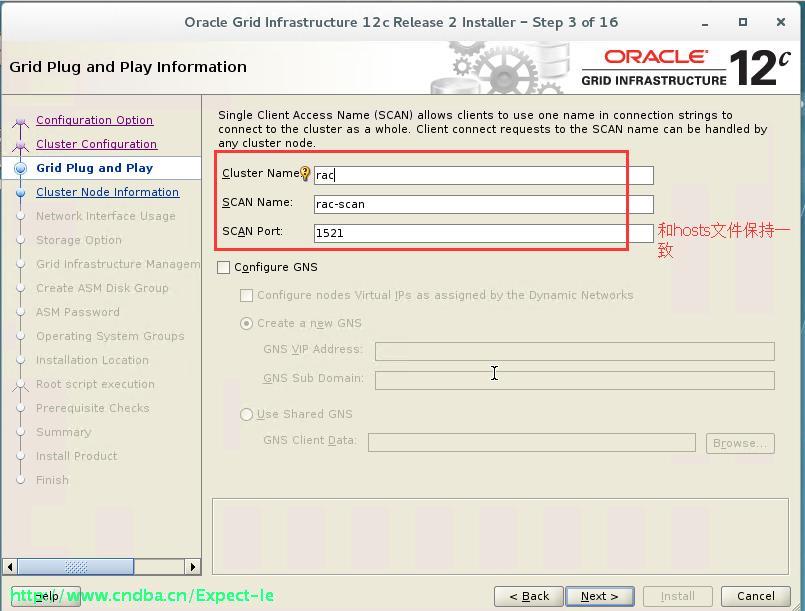Click Finish step in sidebar

52,480
